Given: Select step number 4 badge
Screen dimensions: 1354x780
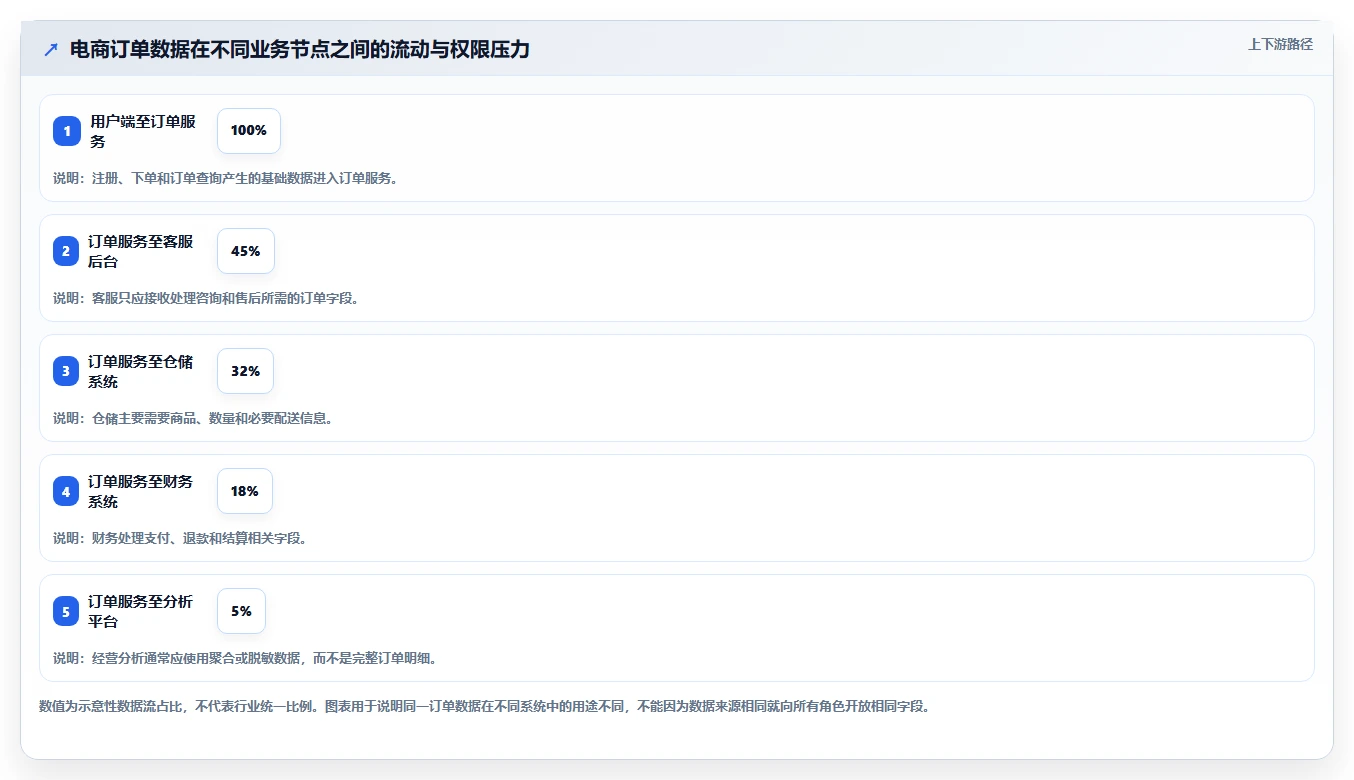Looking at the screenshot, I should (x=67, y=491).
